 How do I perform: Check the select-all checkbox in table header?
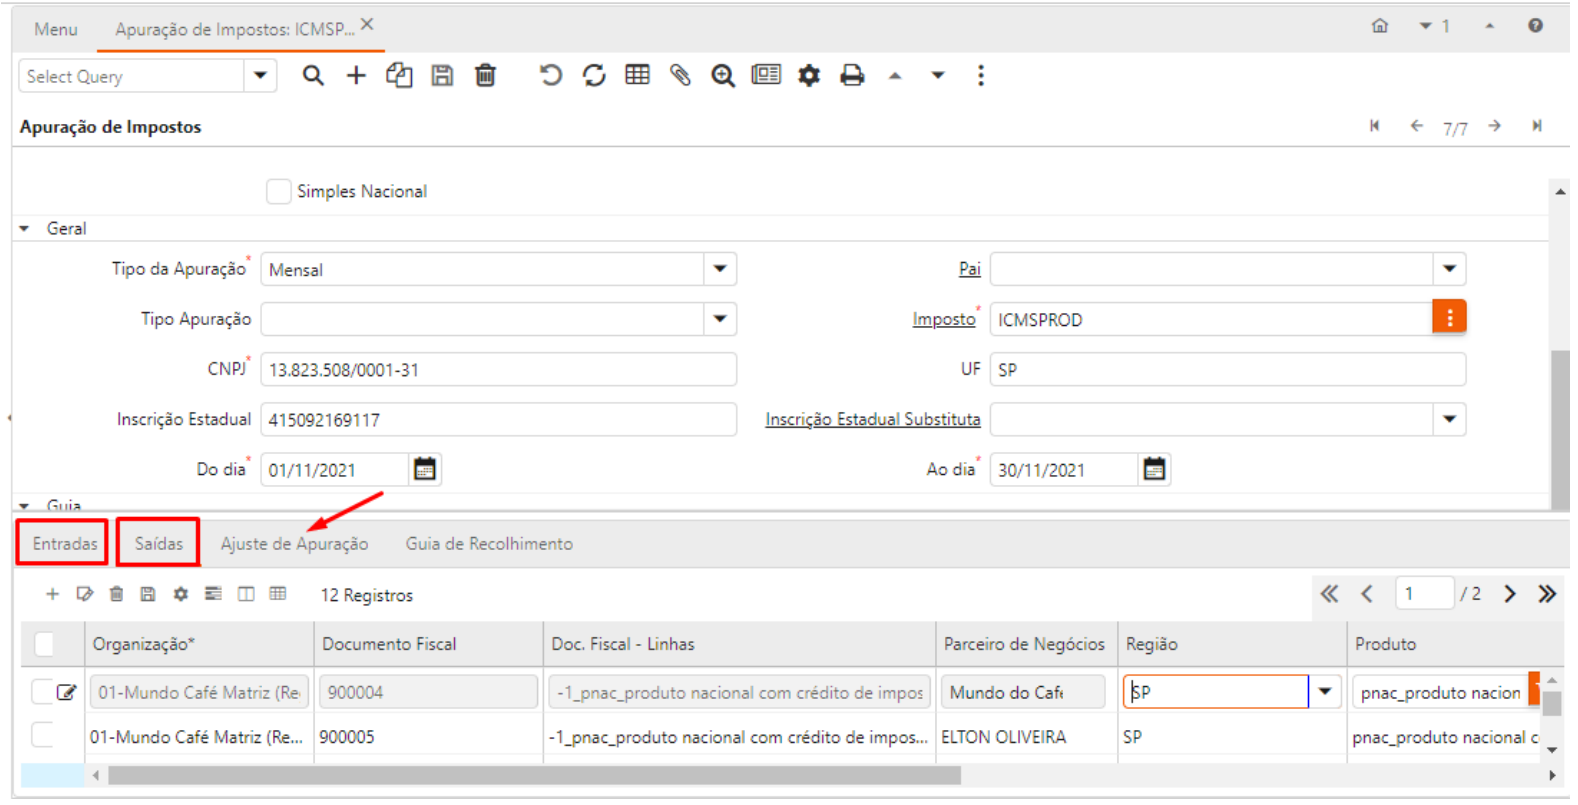(x=45, y=644)
